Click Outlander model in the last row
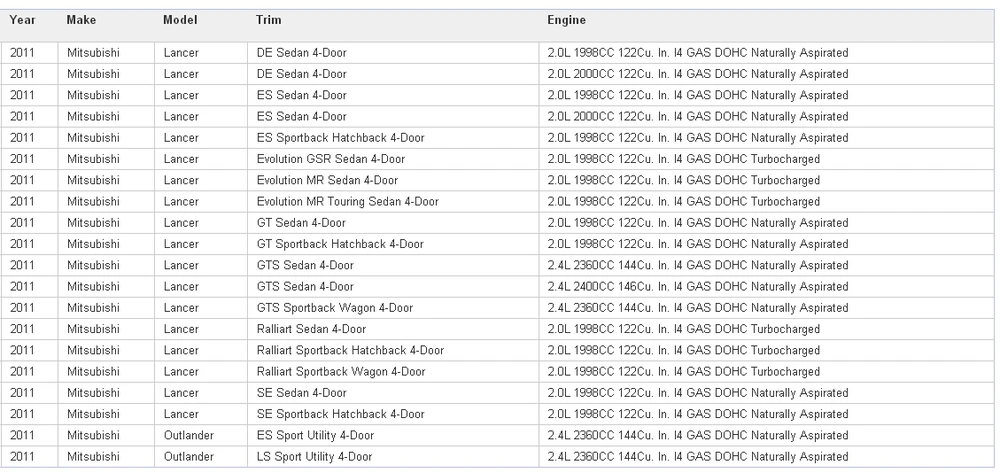Screen dimensions: 1000x472 click(189, 457)
